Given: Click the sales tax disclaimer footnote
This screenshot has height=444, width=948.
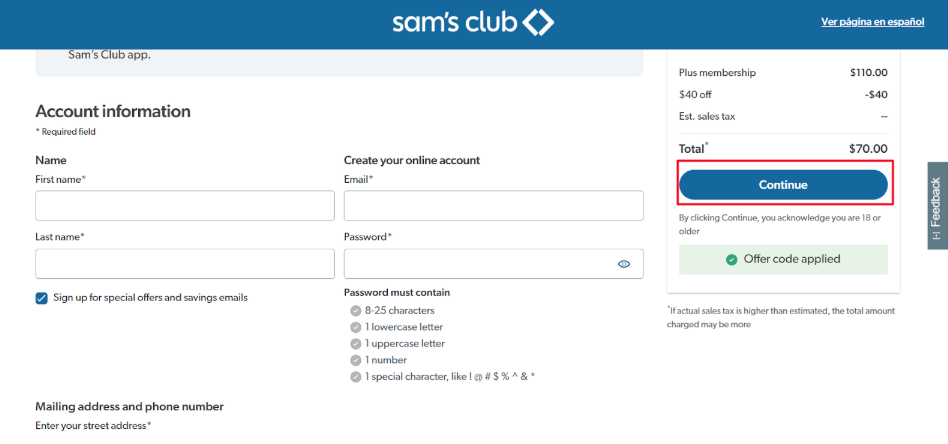Looking at the screenshot, I should tap(781, 318).
